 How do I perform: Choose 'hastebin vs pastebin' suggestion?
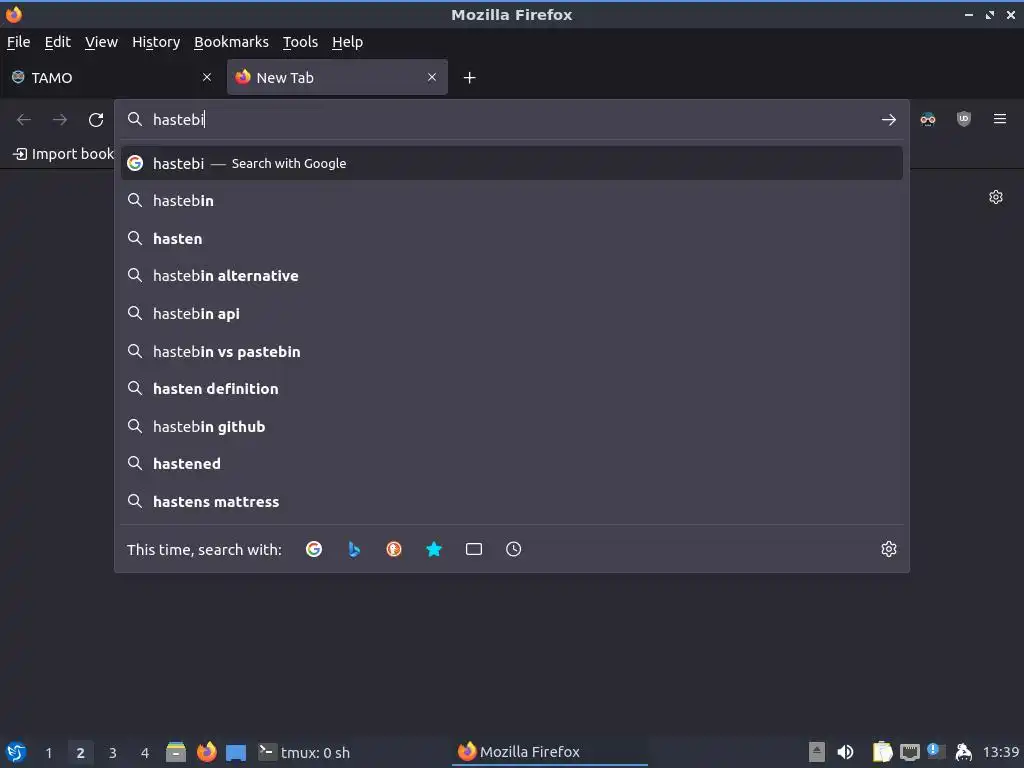(511, 351)
